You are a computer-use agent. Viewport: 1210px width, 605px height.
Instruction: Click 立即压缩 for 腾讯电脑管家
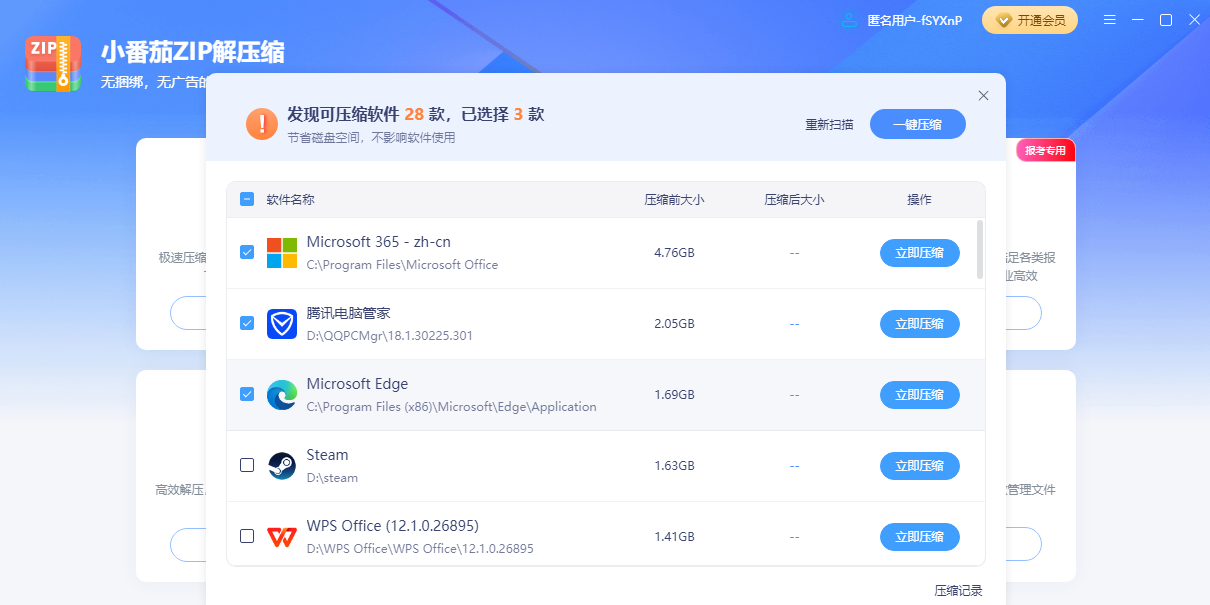pos(920,324)
